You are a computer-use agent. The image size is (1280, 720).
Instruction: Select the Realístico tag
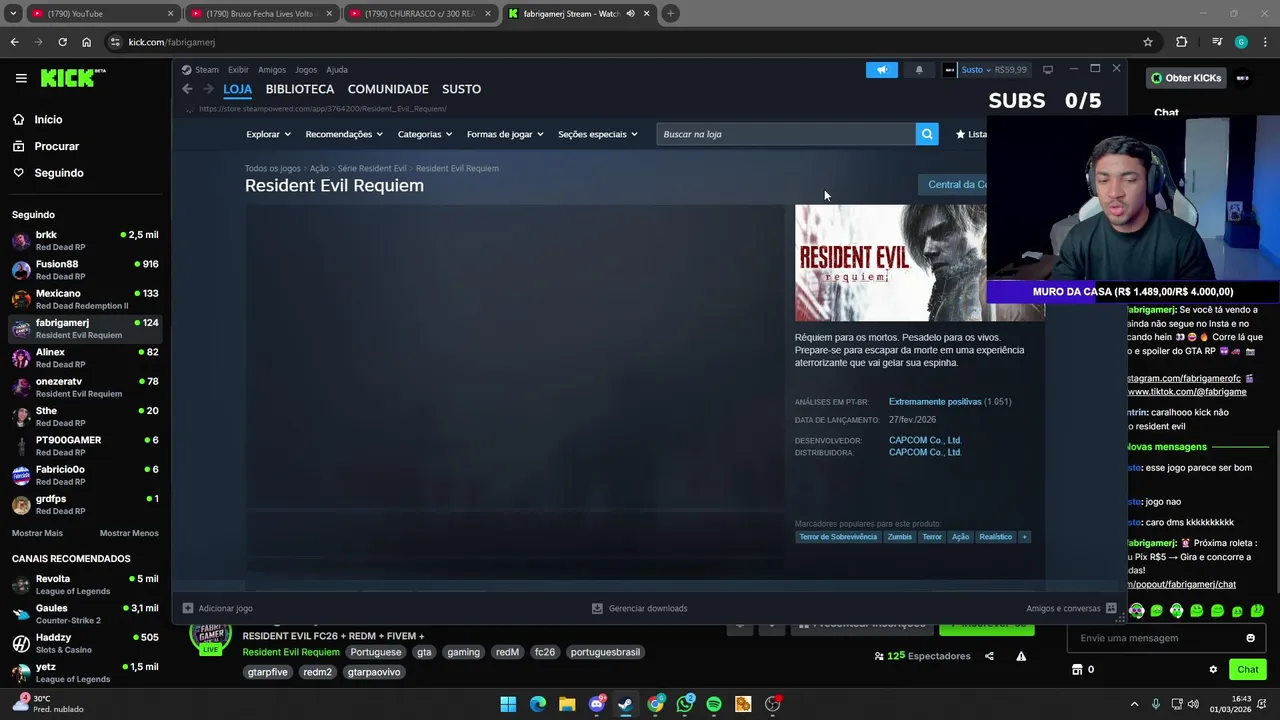tap(995, 537)
